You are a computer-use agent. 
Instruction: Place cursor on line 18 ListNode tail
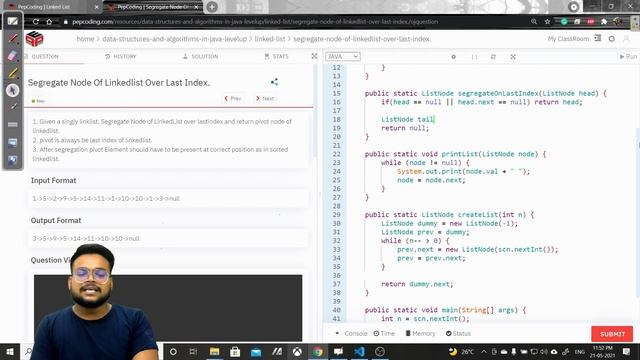[x=407, y=119]
